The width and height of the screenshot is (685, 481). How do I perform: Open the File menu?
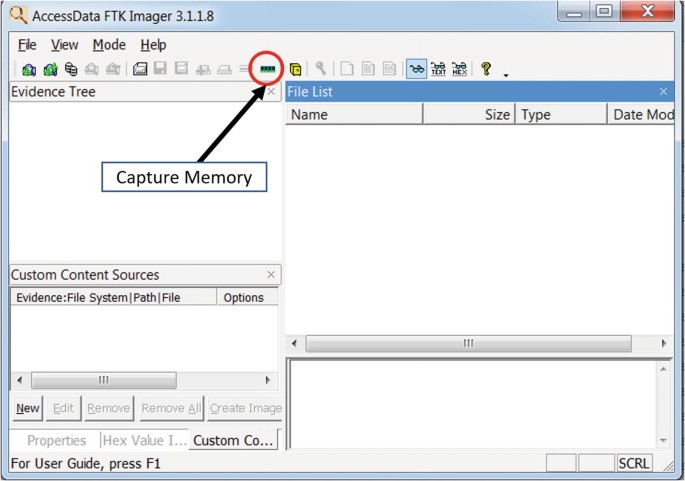(x=27, y=45)
